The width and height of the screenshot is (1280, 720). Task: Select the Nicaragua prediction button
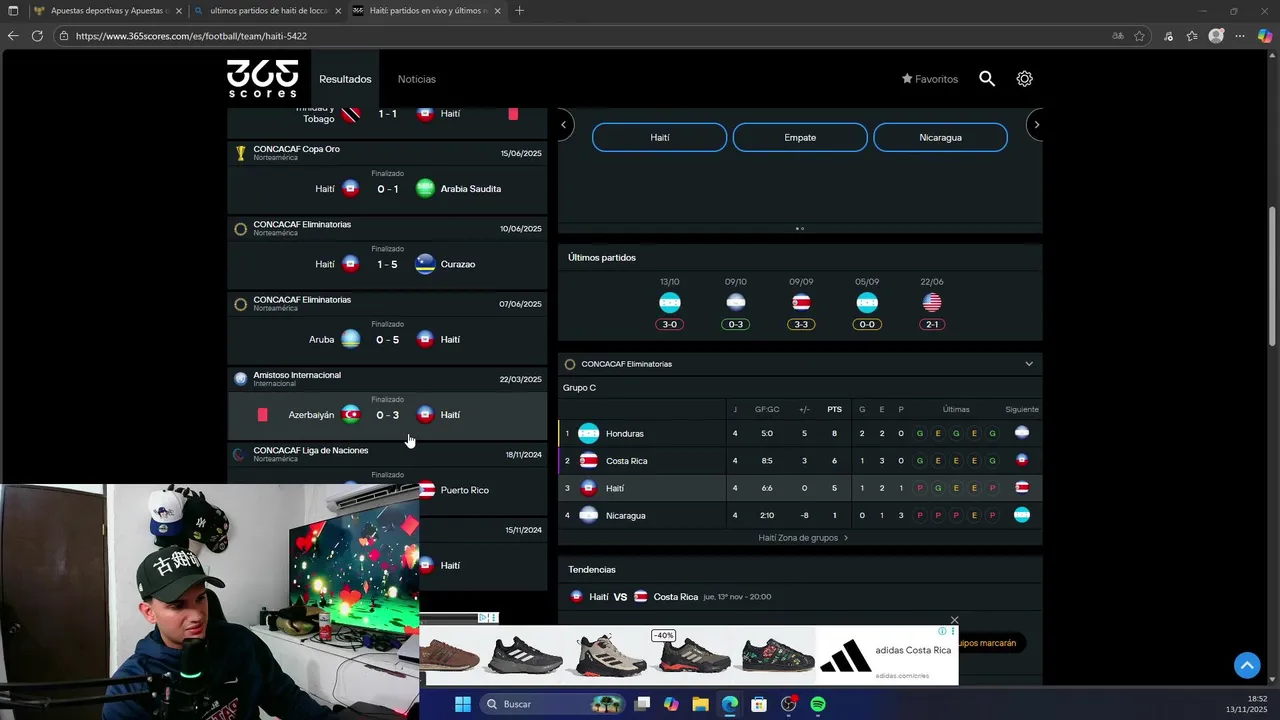[940, 137]
